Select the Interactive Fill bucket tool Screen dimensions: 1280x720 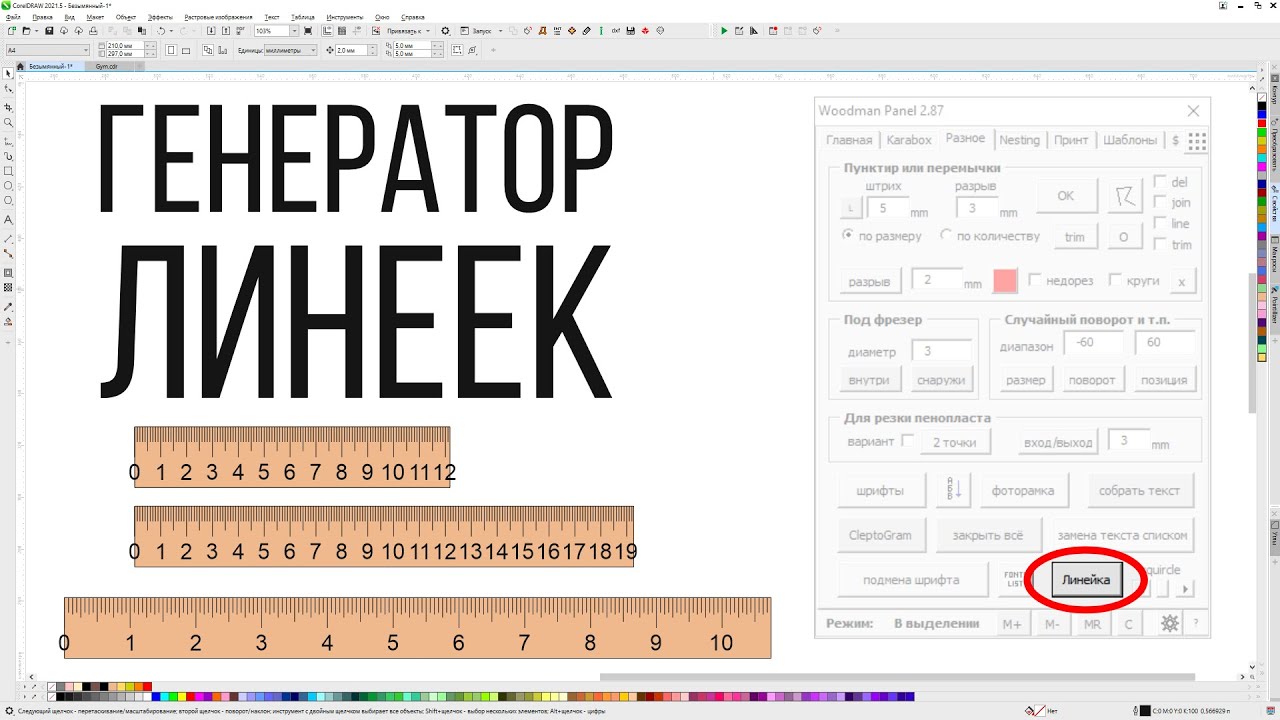[x=8, y=322]
